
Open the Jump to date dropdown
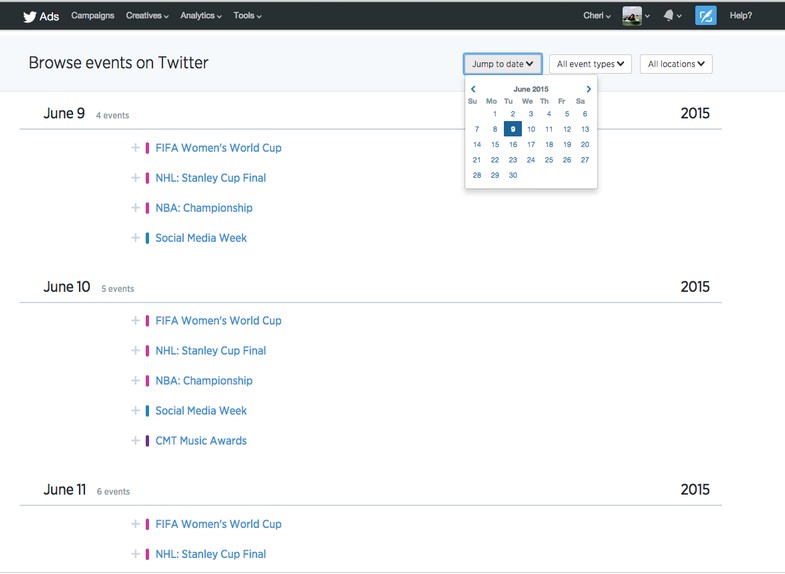[502, 64]
